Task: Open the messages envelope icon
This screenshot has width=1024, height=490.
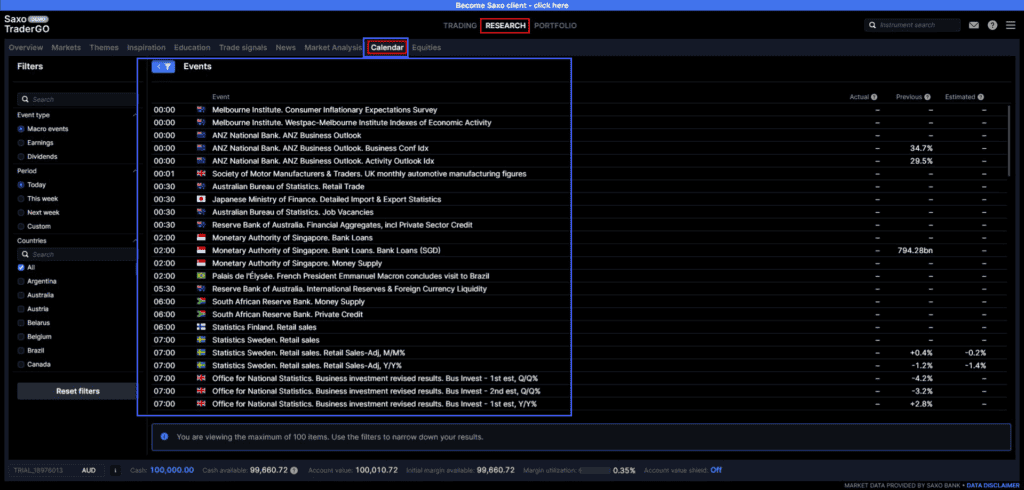Action: [974, 25]
